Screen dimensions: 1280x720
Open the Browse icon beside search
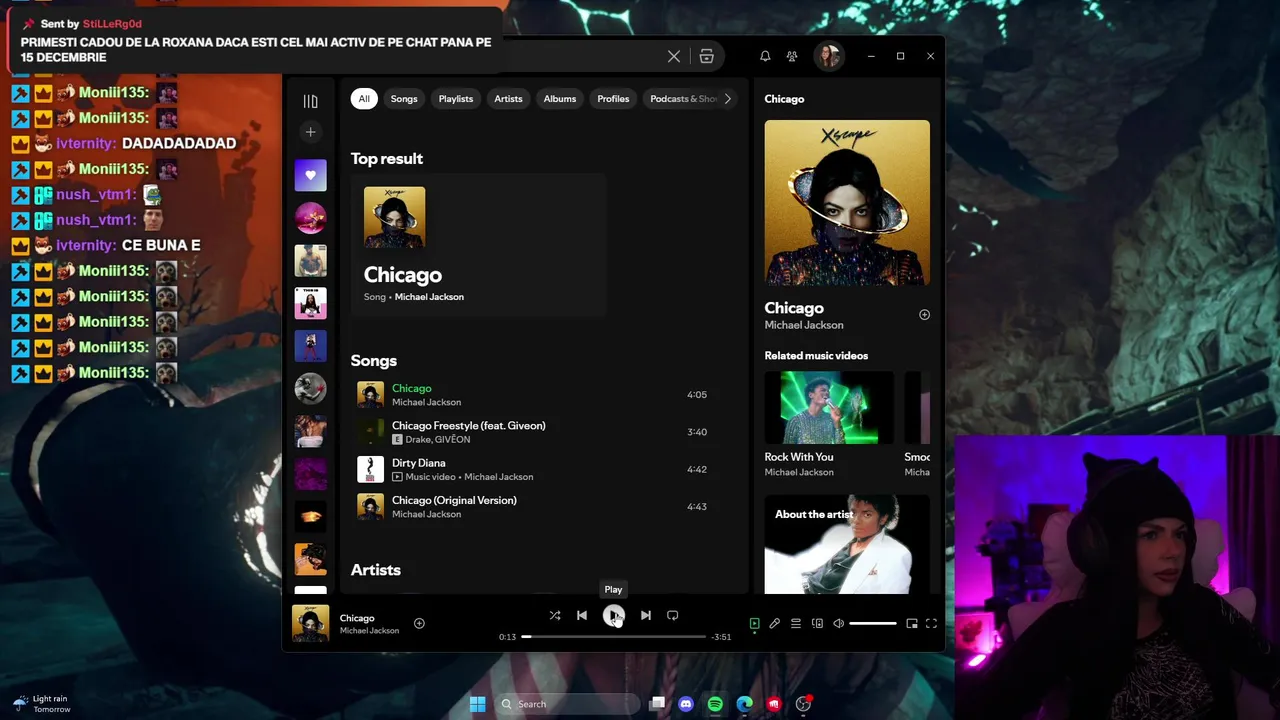point(706,56)
